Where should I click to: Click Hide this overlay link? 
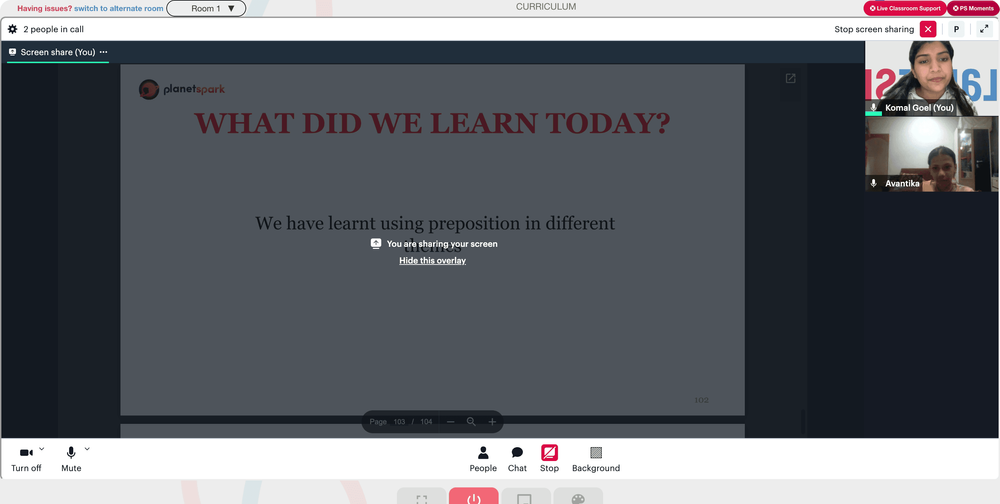pos(432,261)
